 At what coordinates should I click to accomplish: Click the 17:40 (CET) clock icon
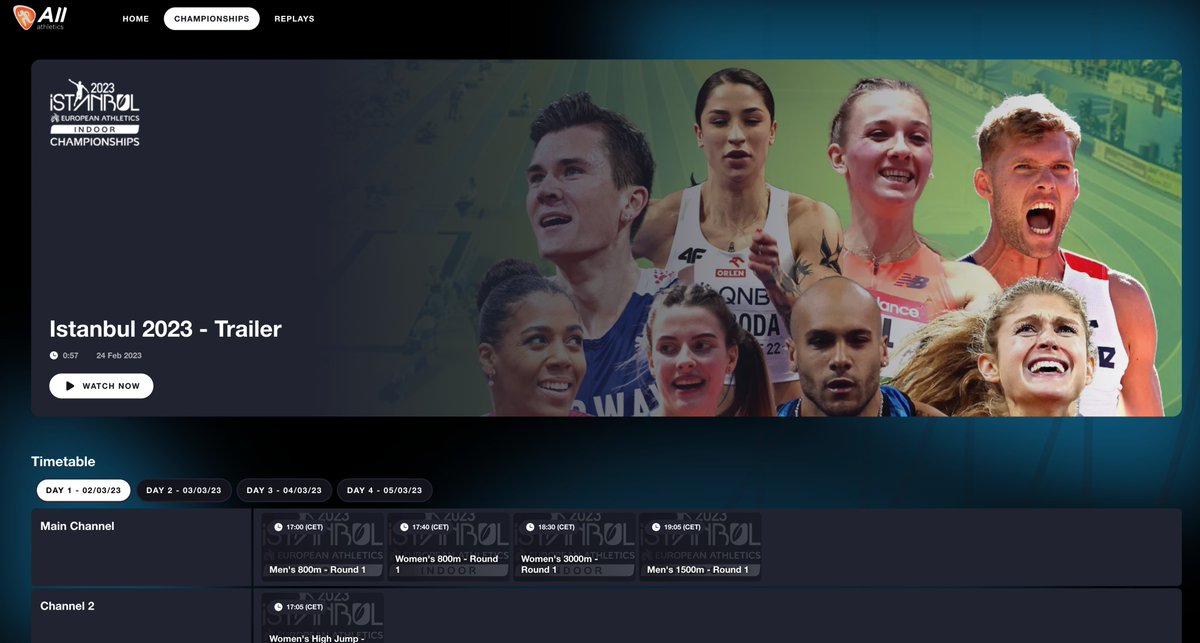click(404, 527)
